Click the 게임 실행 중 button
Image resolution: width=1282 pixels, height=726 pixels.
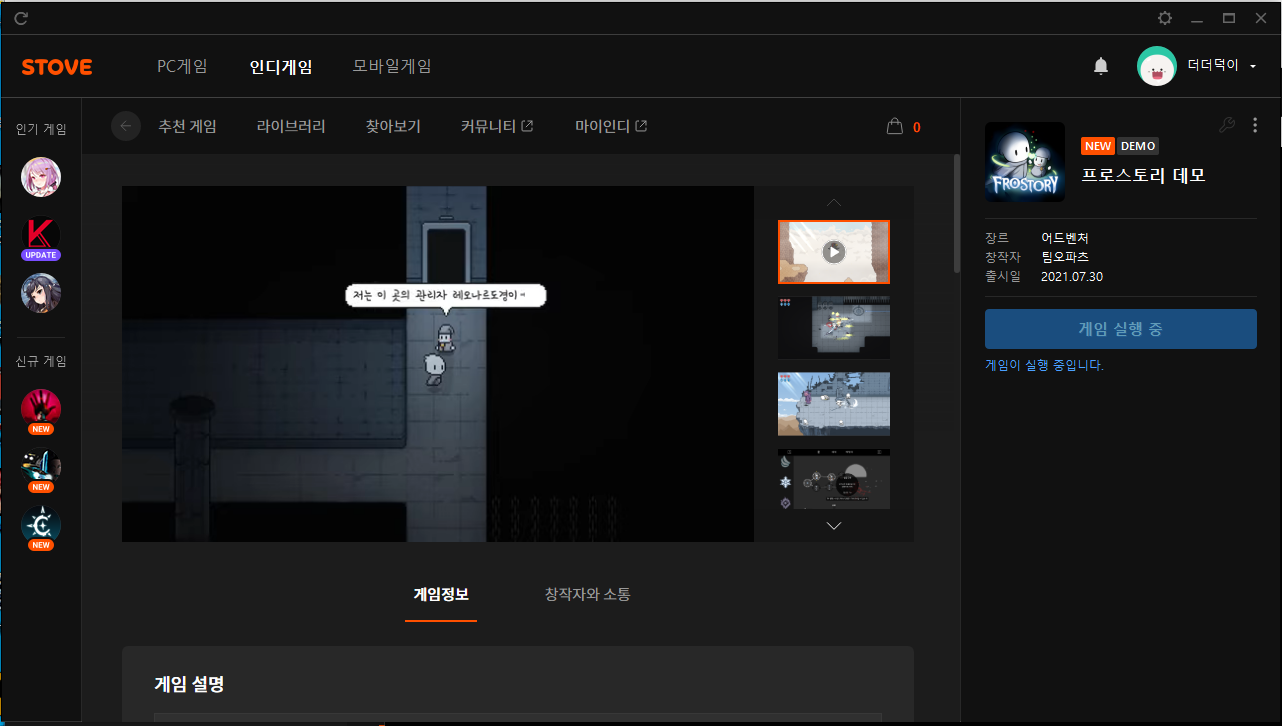(x=1121, y=329)
